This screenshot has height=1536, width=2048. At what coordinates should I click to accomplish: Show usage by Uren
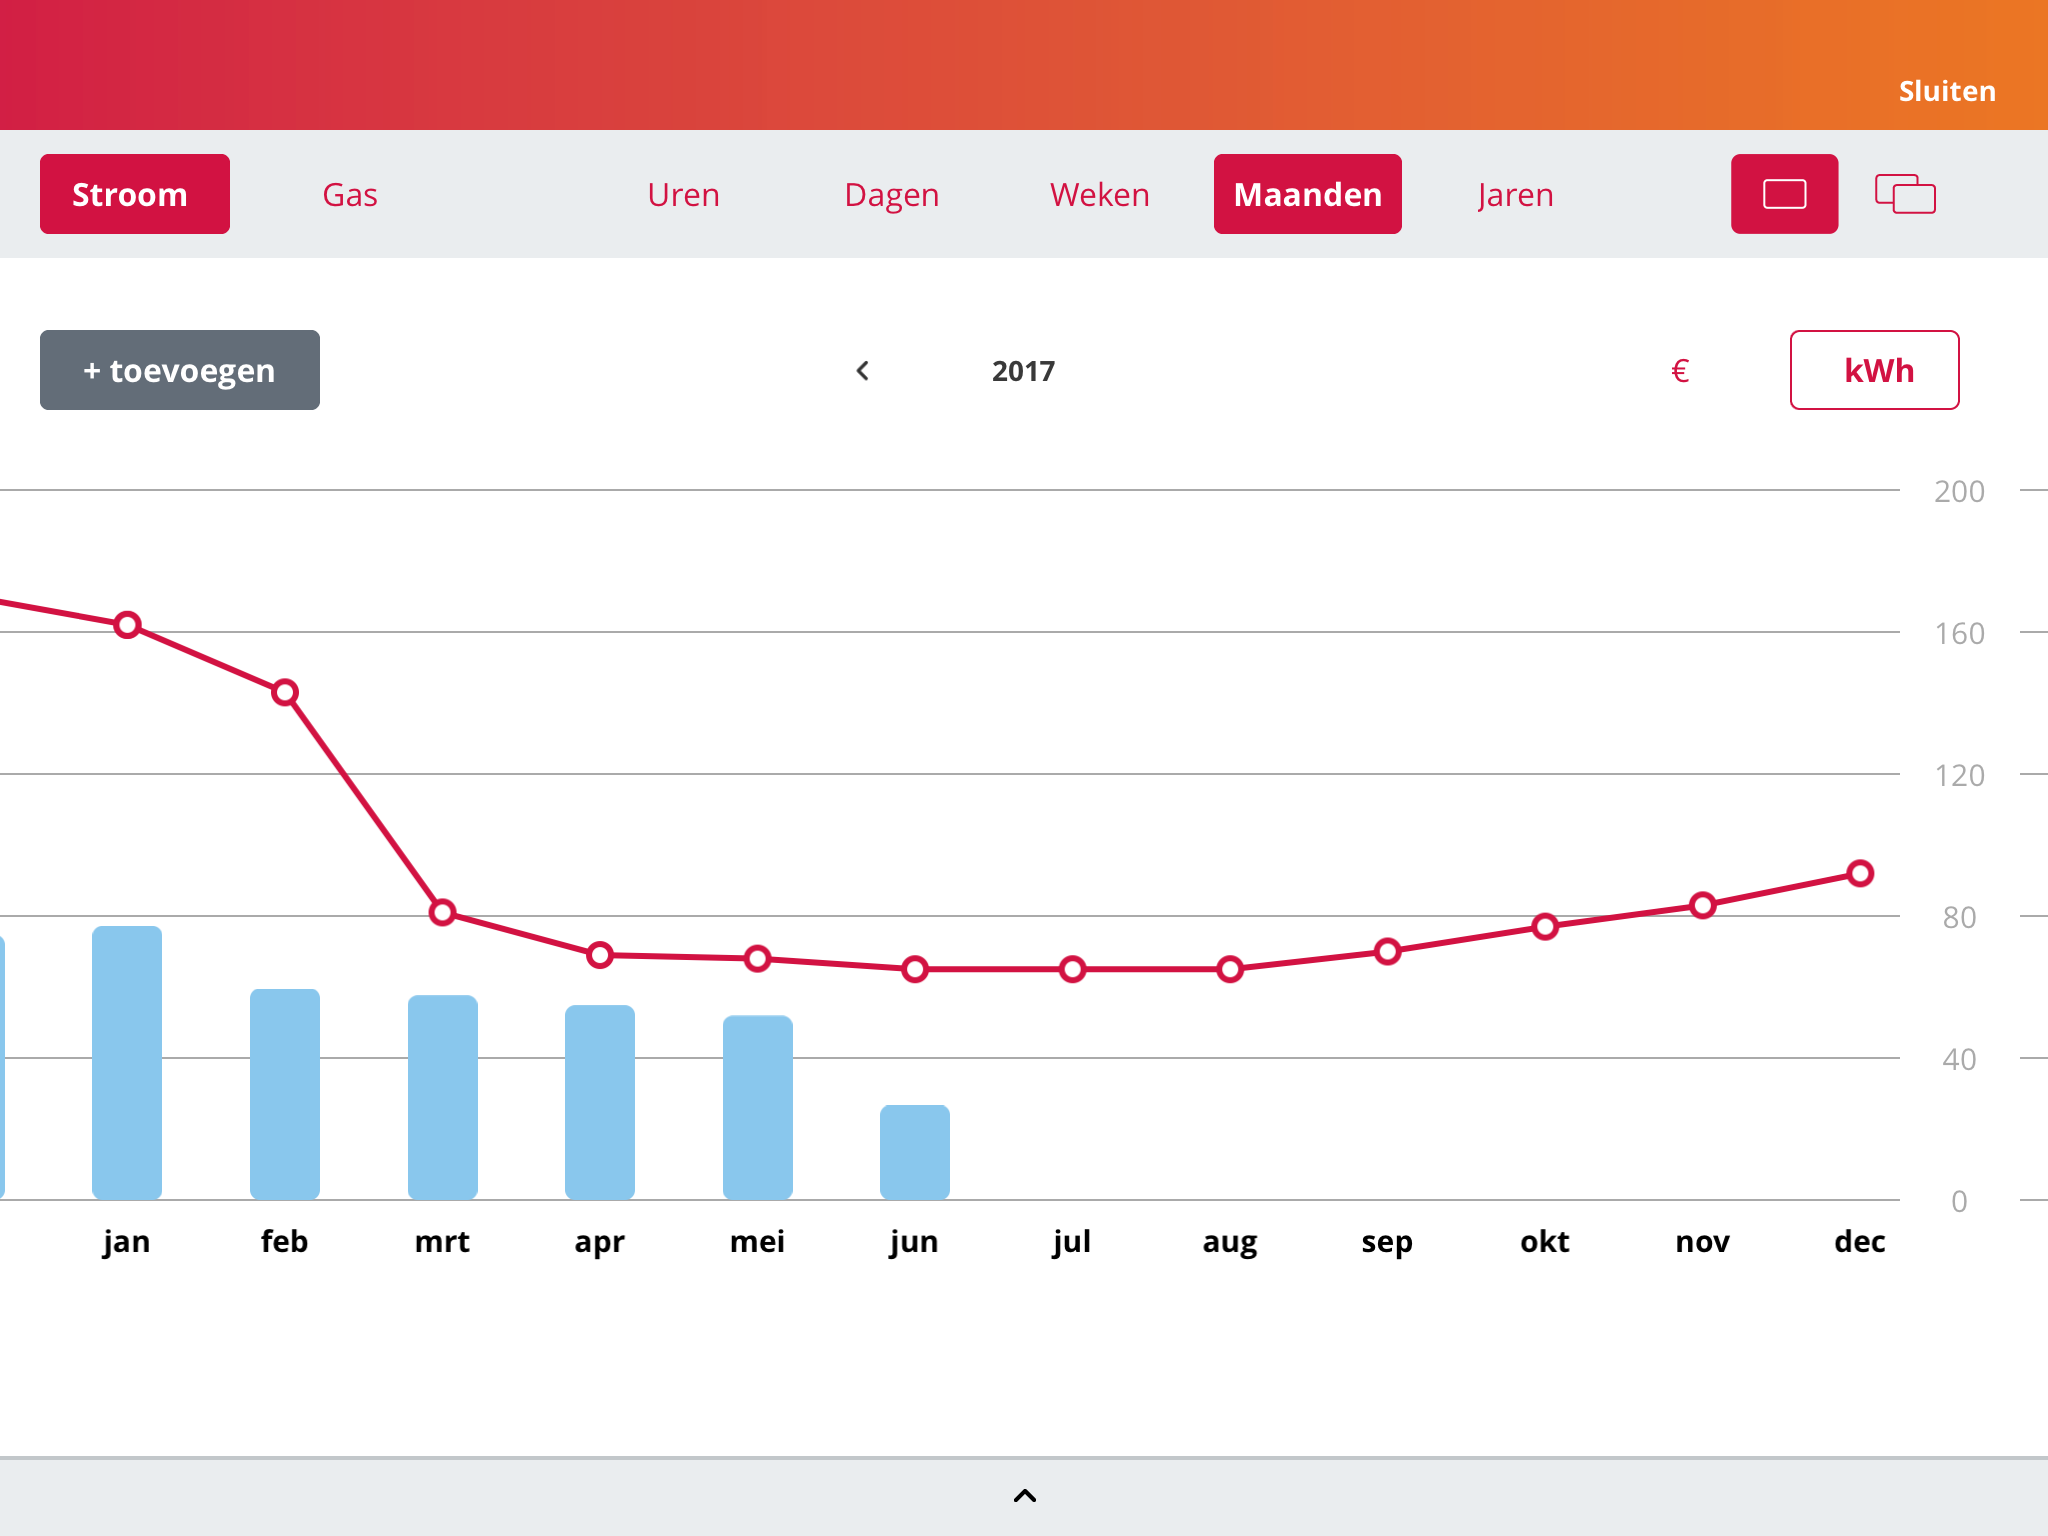(683, 194)
